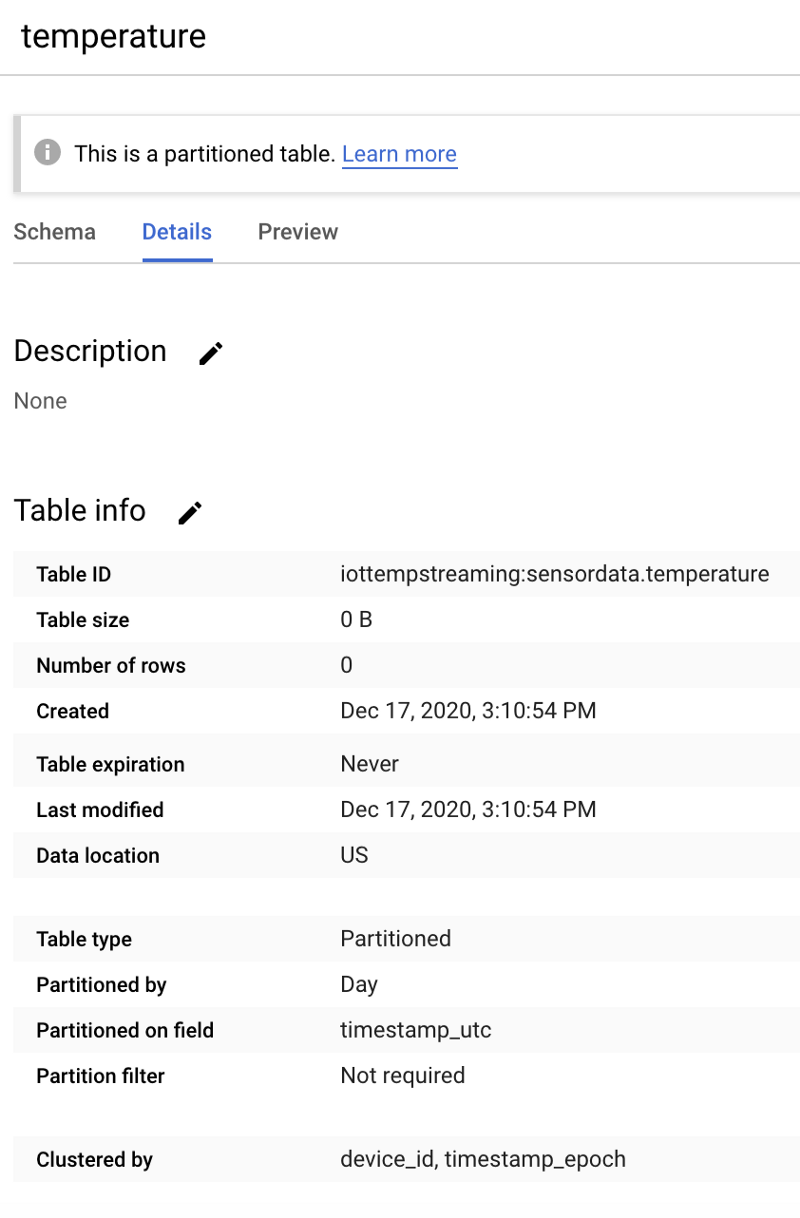Click the Created timestamp value
The image size is (800, 1218).
pos(468,711)
